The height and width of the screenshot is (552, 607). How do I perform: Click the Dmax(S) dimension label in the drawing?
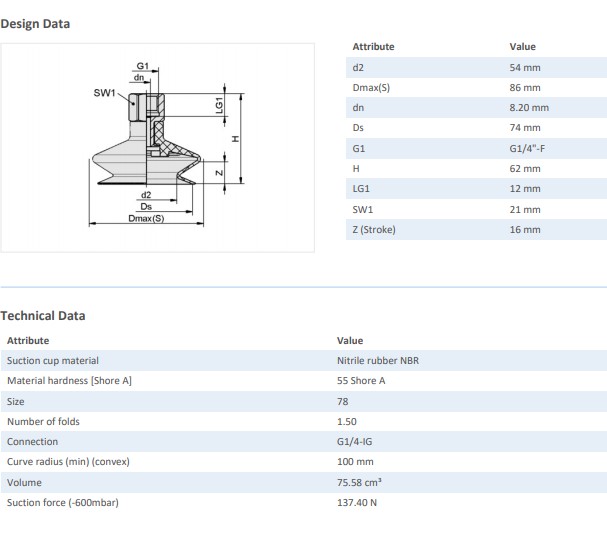tap(146, 218)
